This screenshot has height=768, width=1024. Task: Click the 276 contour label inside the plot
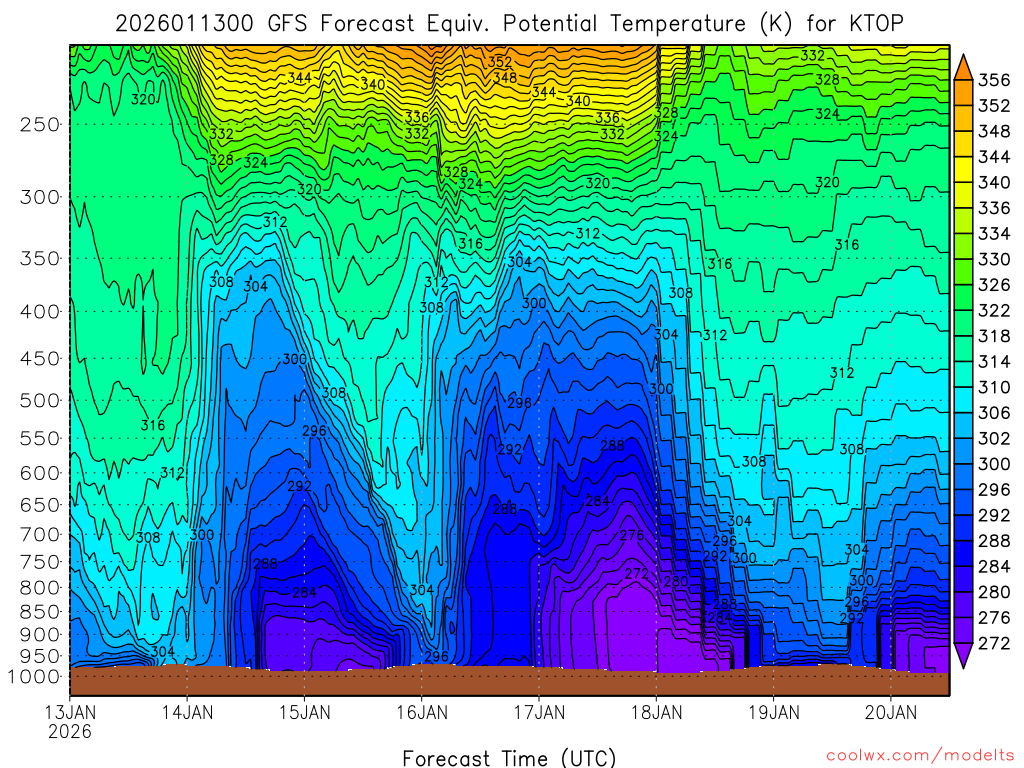(x=632, y=536)
